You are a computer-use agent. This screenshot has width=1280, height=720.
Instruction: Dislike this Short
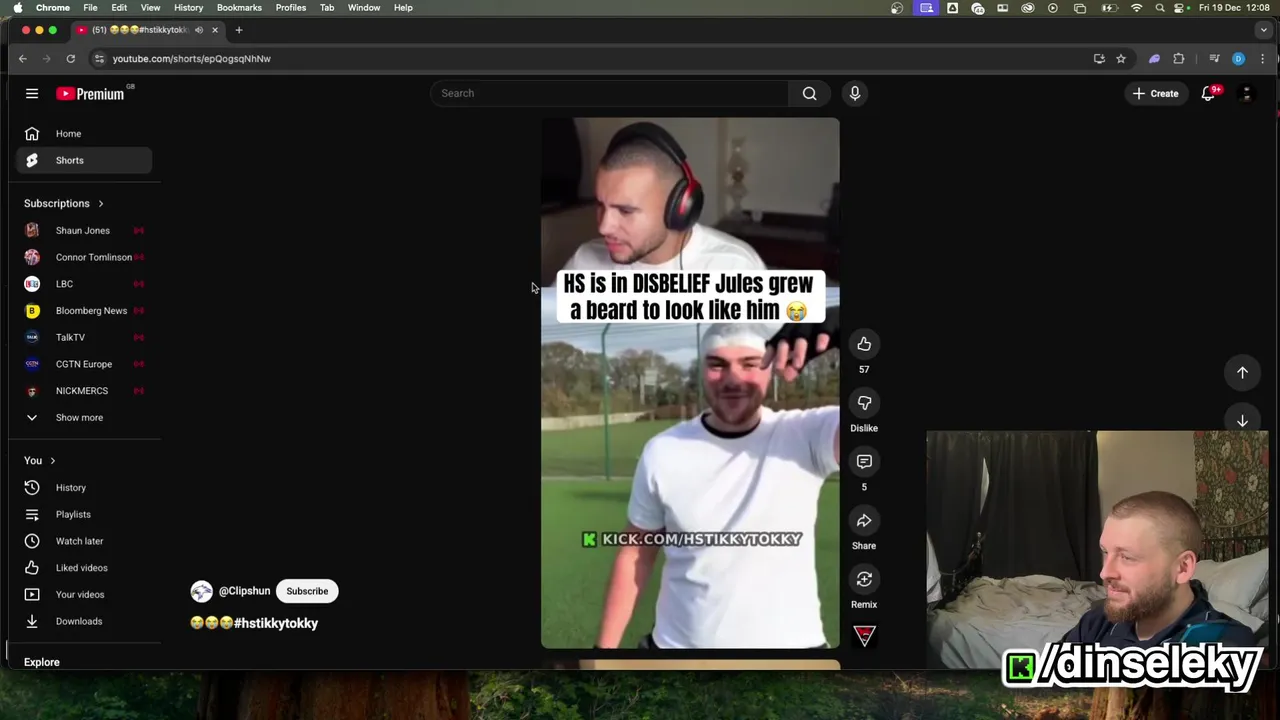864,403
